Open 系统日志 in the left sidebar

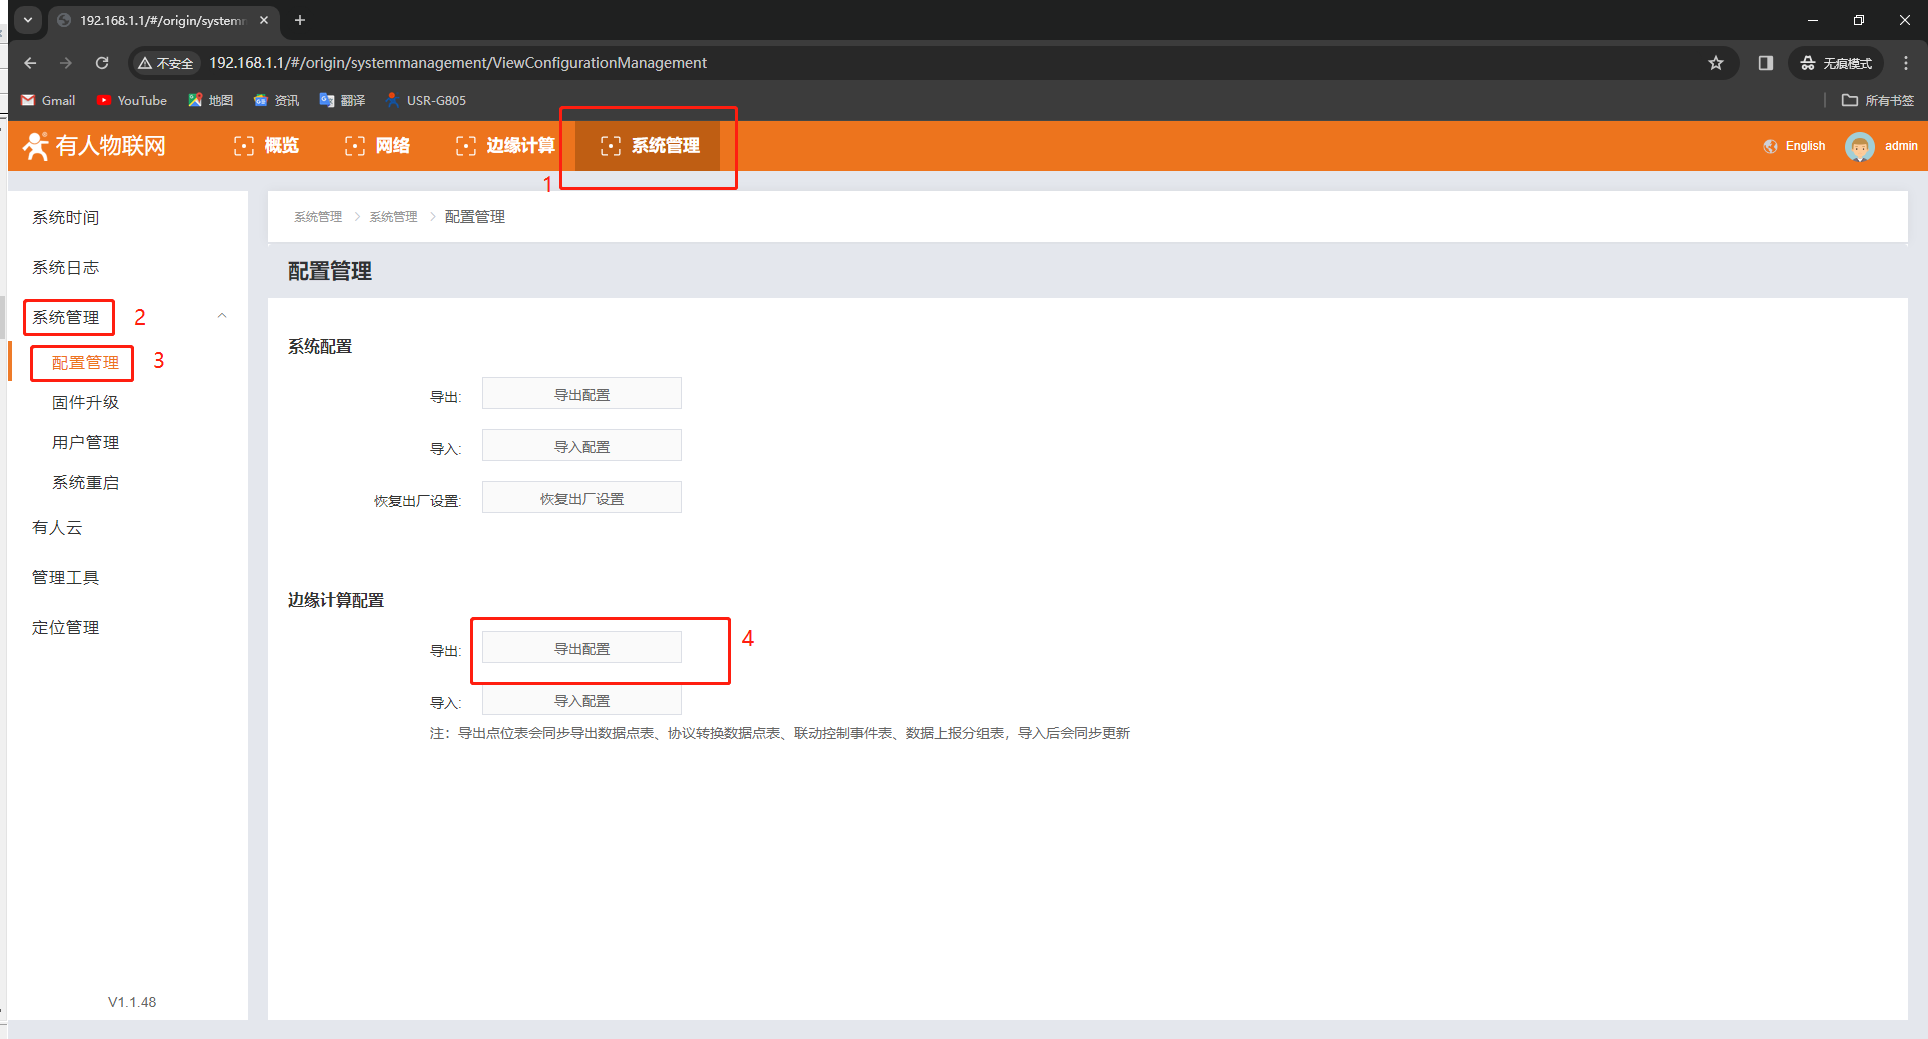(66, 267)
